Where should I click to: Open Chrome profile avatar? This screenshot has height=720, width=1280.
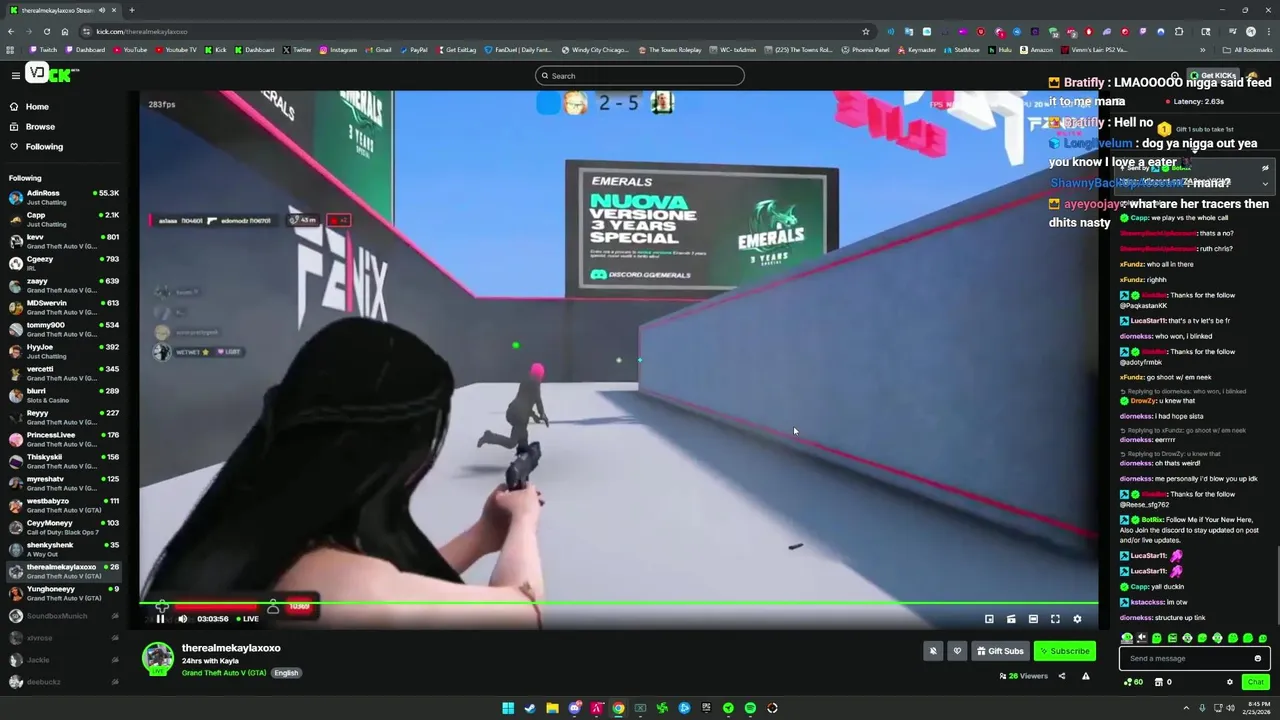[1250, 31]
